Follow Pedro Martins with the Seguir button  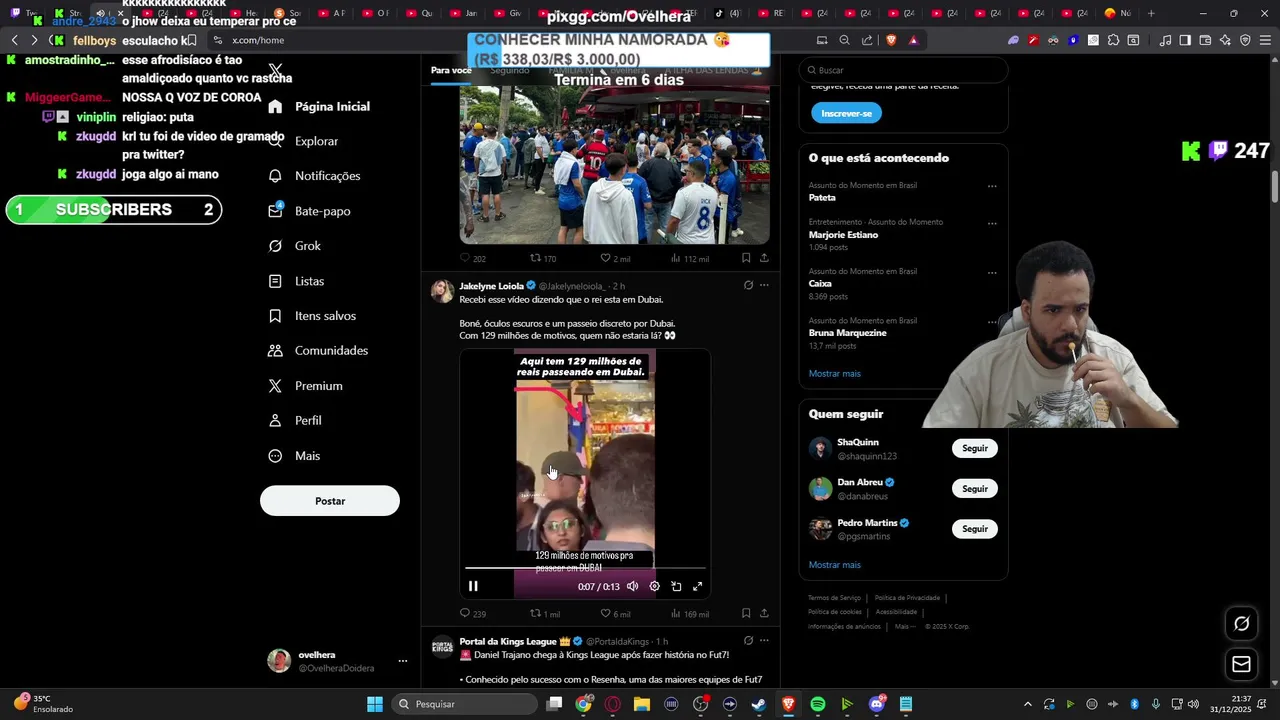[x=974, y=529]
